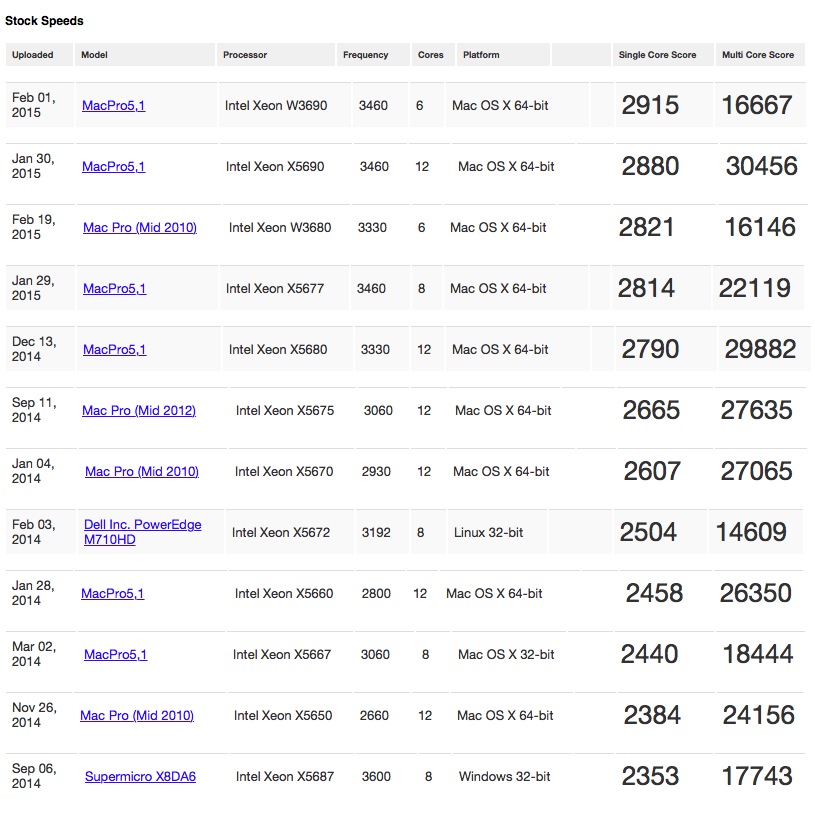Open Mac Pro (Mid 2010) link for X5670
Viewport: 815px width, 827px height.
(142, 472)
